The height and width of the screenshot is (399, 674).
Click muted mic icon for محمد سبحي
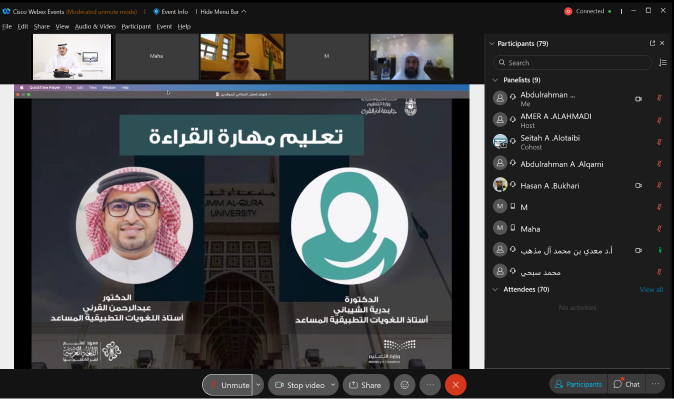pyautogui.click(x=659, y=272)
